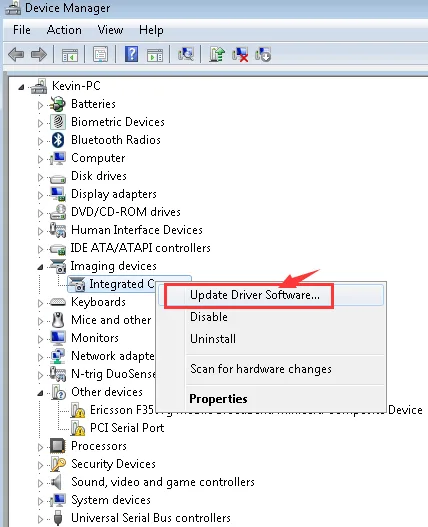Viewport: 428px width, 527px height.
Task: Click the DVD/CD-ROM drives icon
Action: 57,212
